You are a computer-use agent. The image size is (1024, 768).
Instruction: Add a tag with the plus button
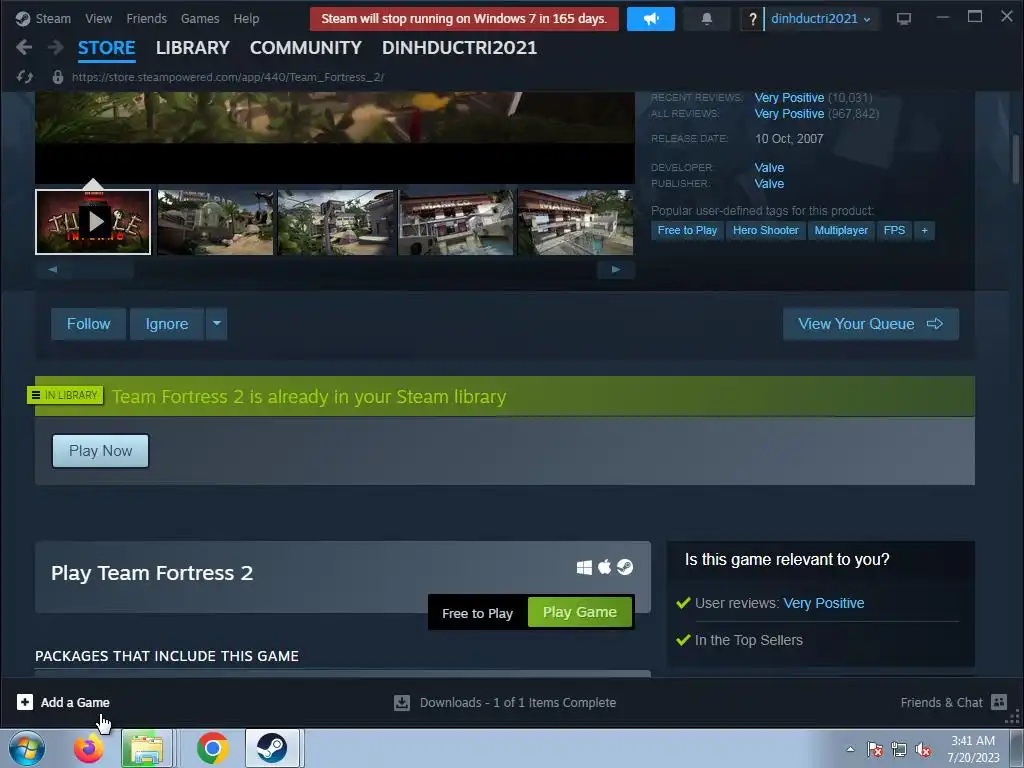(x=924, y=231)
